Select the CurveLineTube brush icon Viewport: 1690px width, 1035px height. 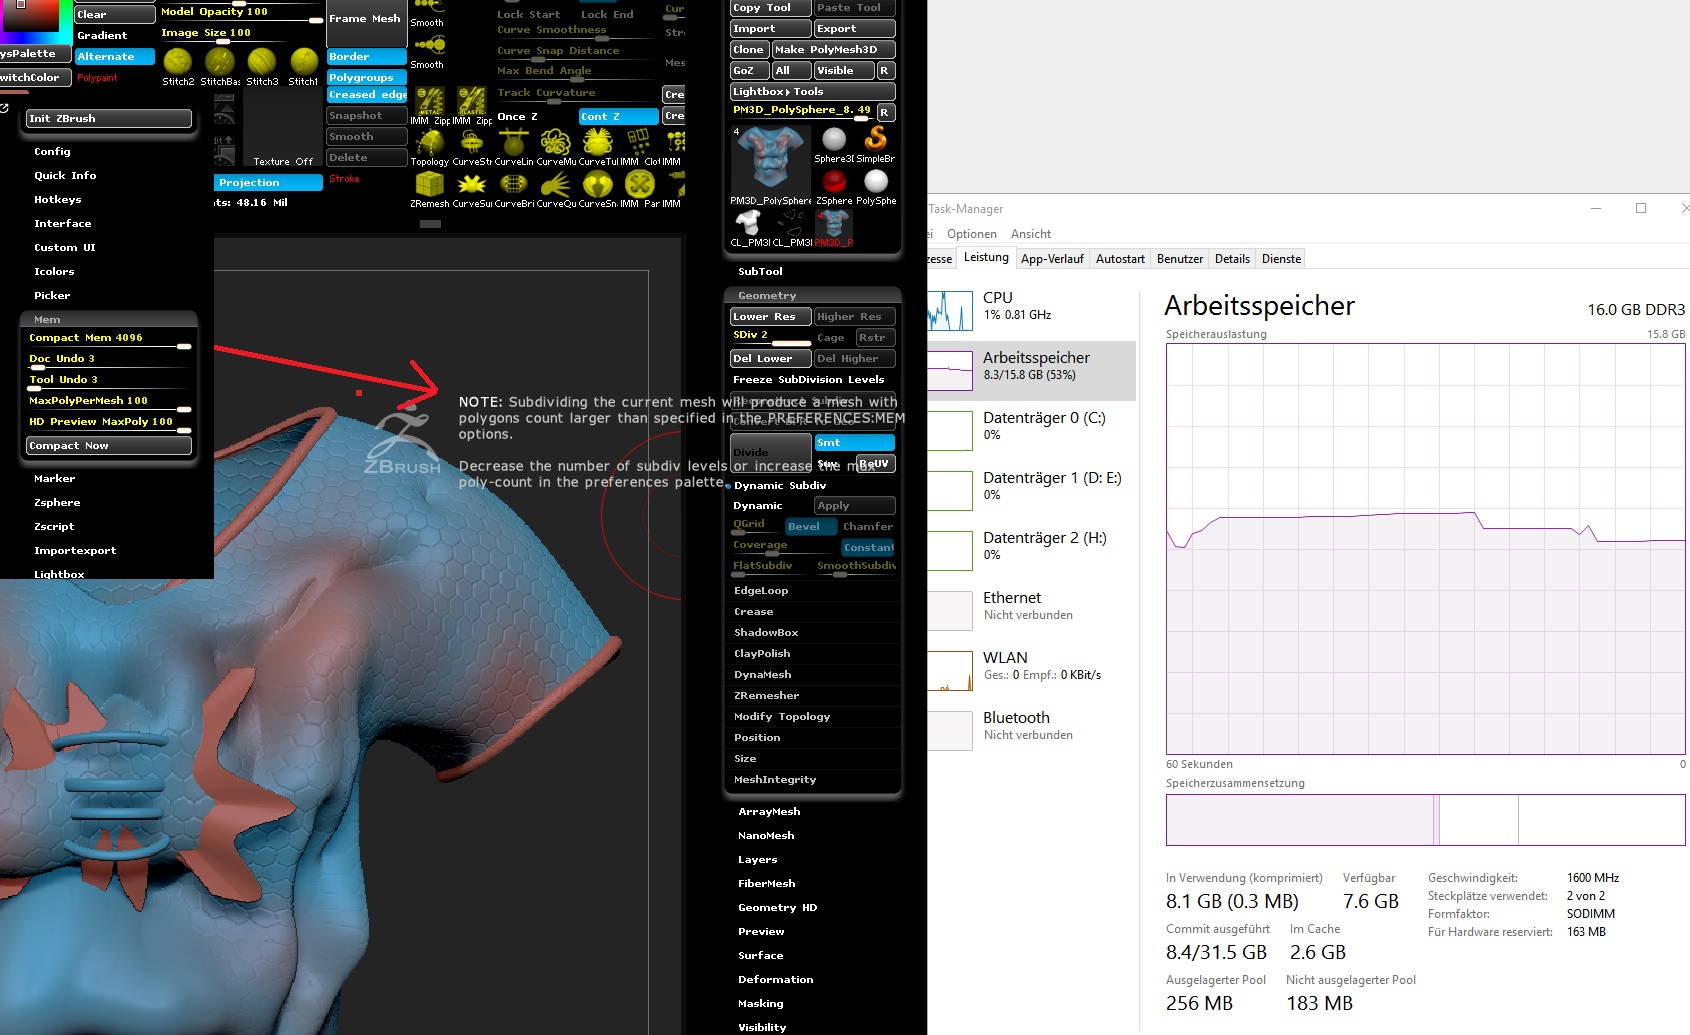click(x=514, y=142)
